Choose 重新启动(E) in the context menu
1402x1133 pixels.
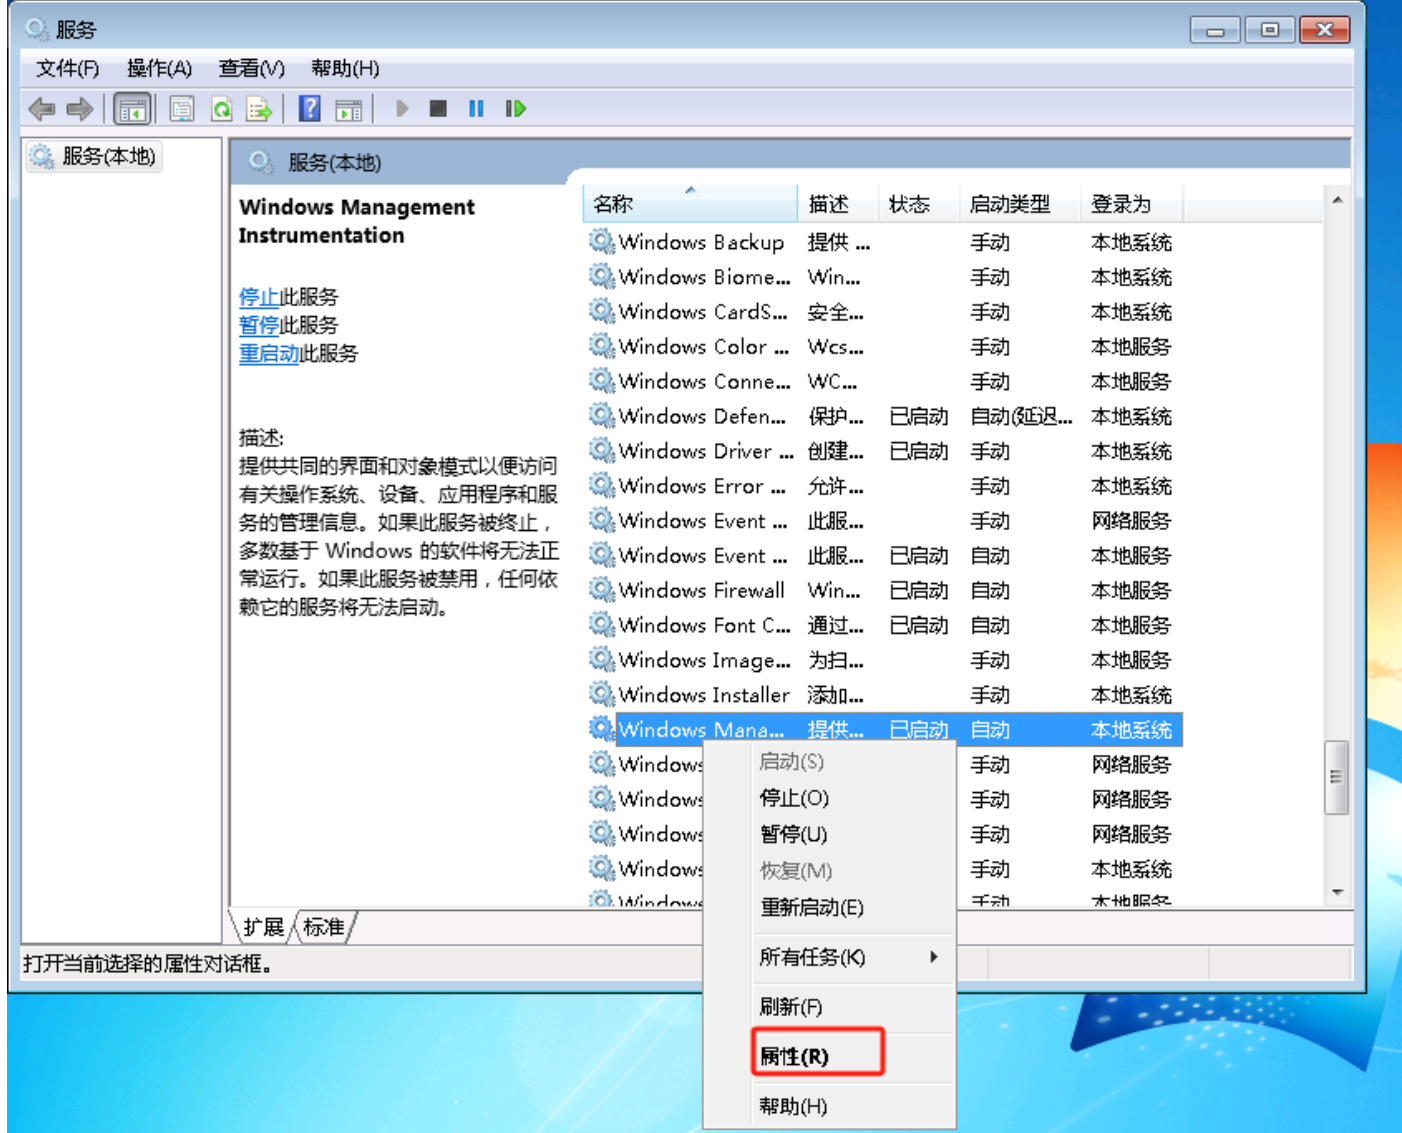click(x=829, y=907)
